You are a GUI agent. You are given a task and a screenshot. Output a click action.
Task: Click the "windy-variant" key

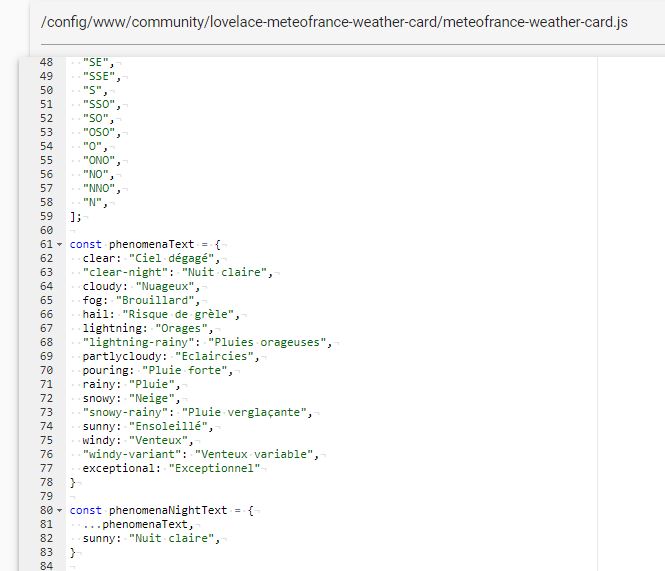click(132, 454)
